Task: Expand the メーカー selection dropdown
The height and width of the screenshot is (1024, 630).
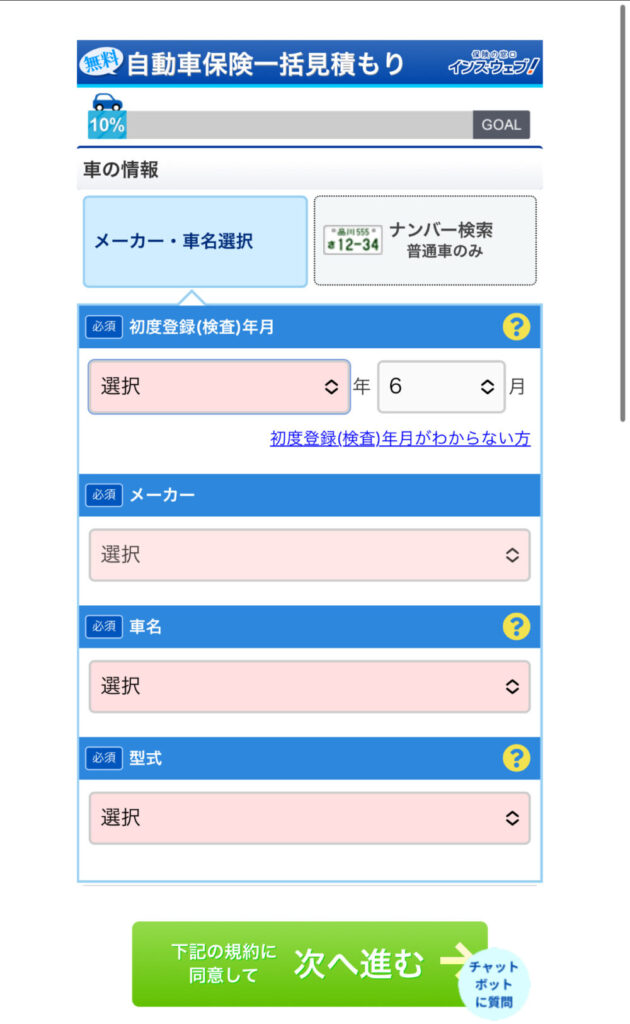Action: tap(309, 555)
